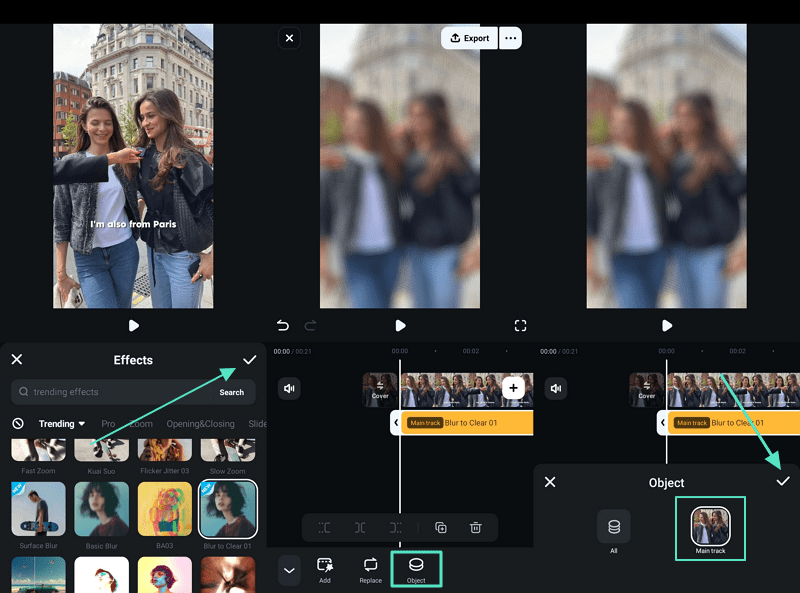Switch to the Opening&Closing effects tab
This screenshot has height=593, width=800.
pos(200,424)
